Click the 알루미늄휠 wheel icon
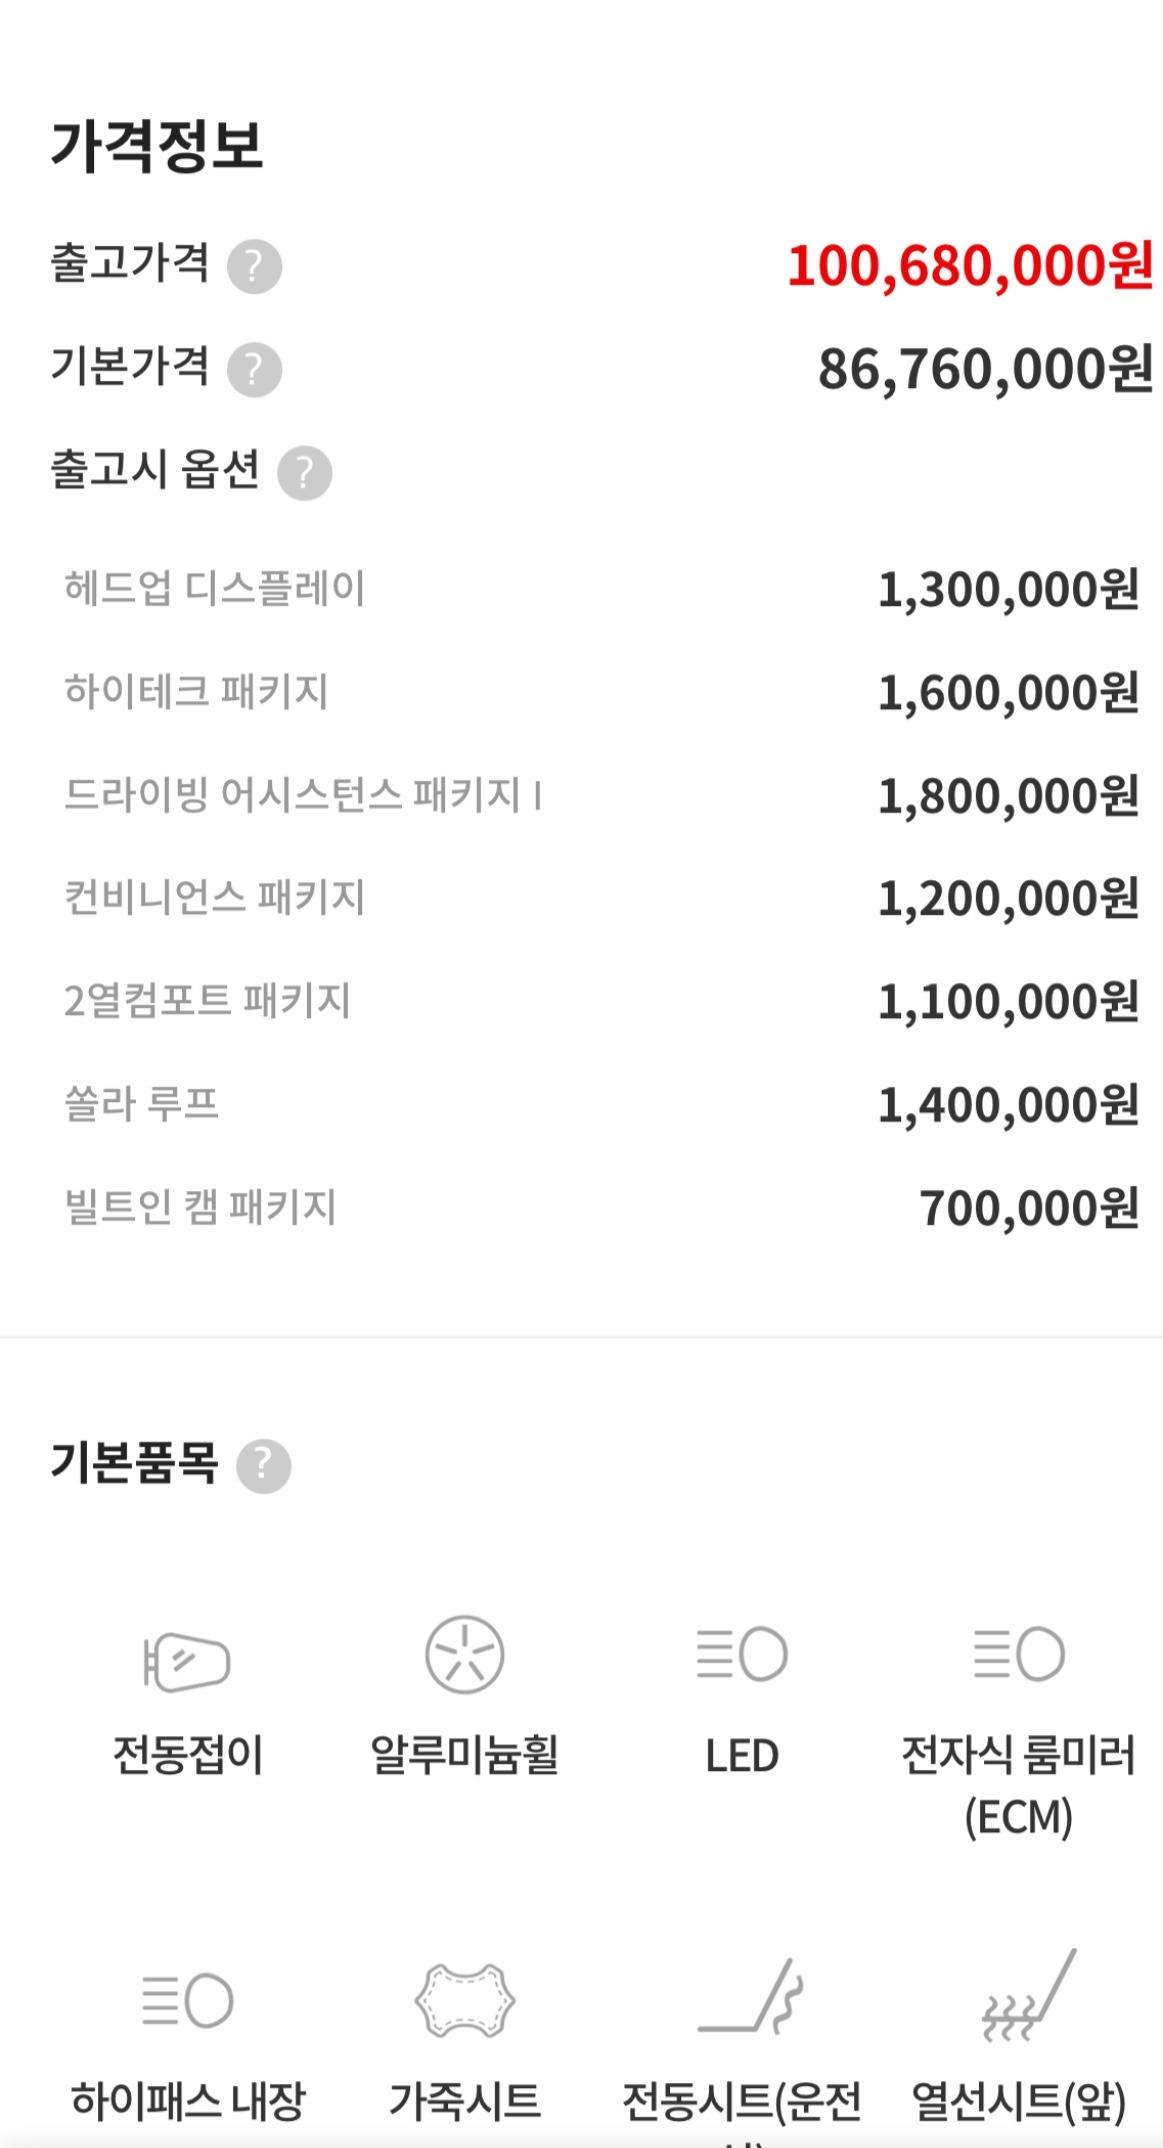1163x2148 pixels. (464, 1654)
